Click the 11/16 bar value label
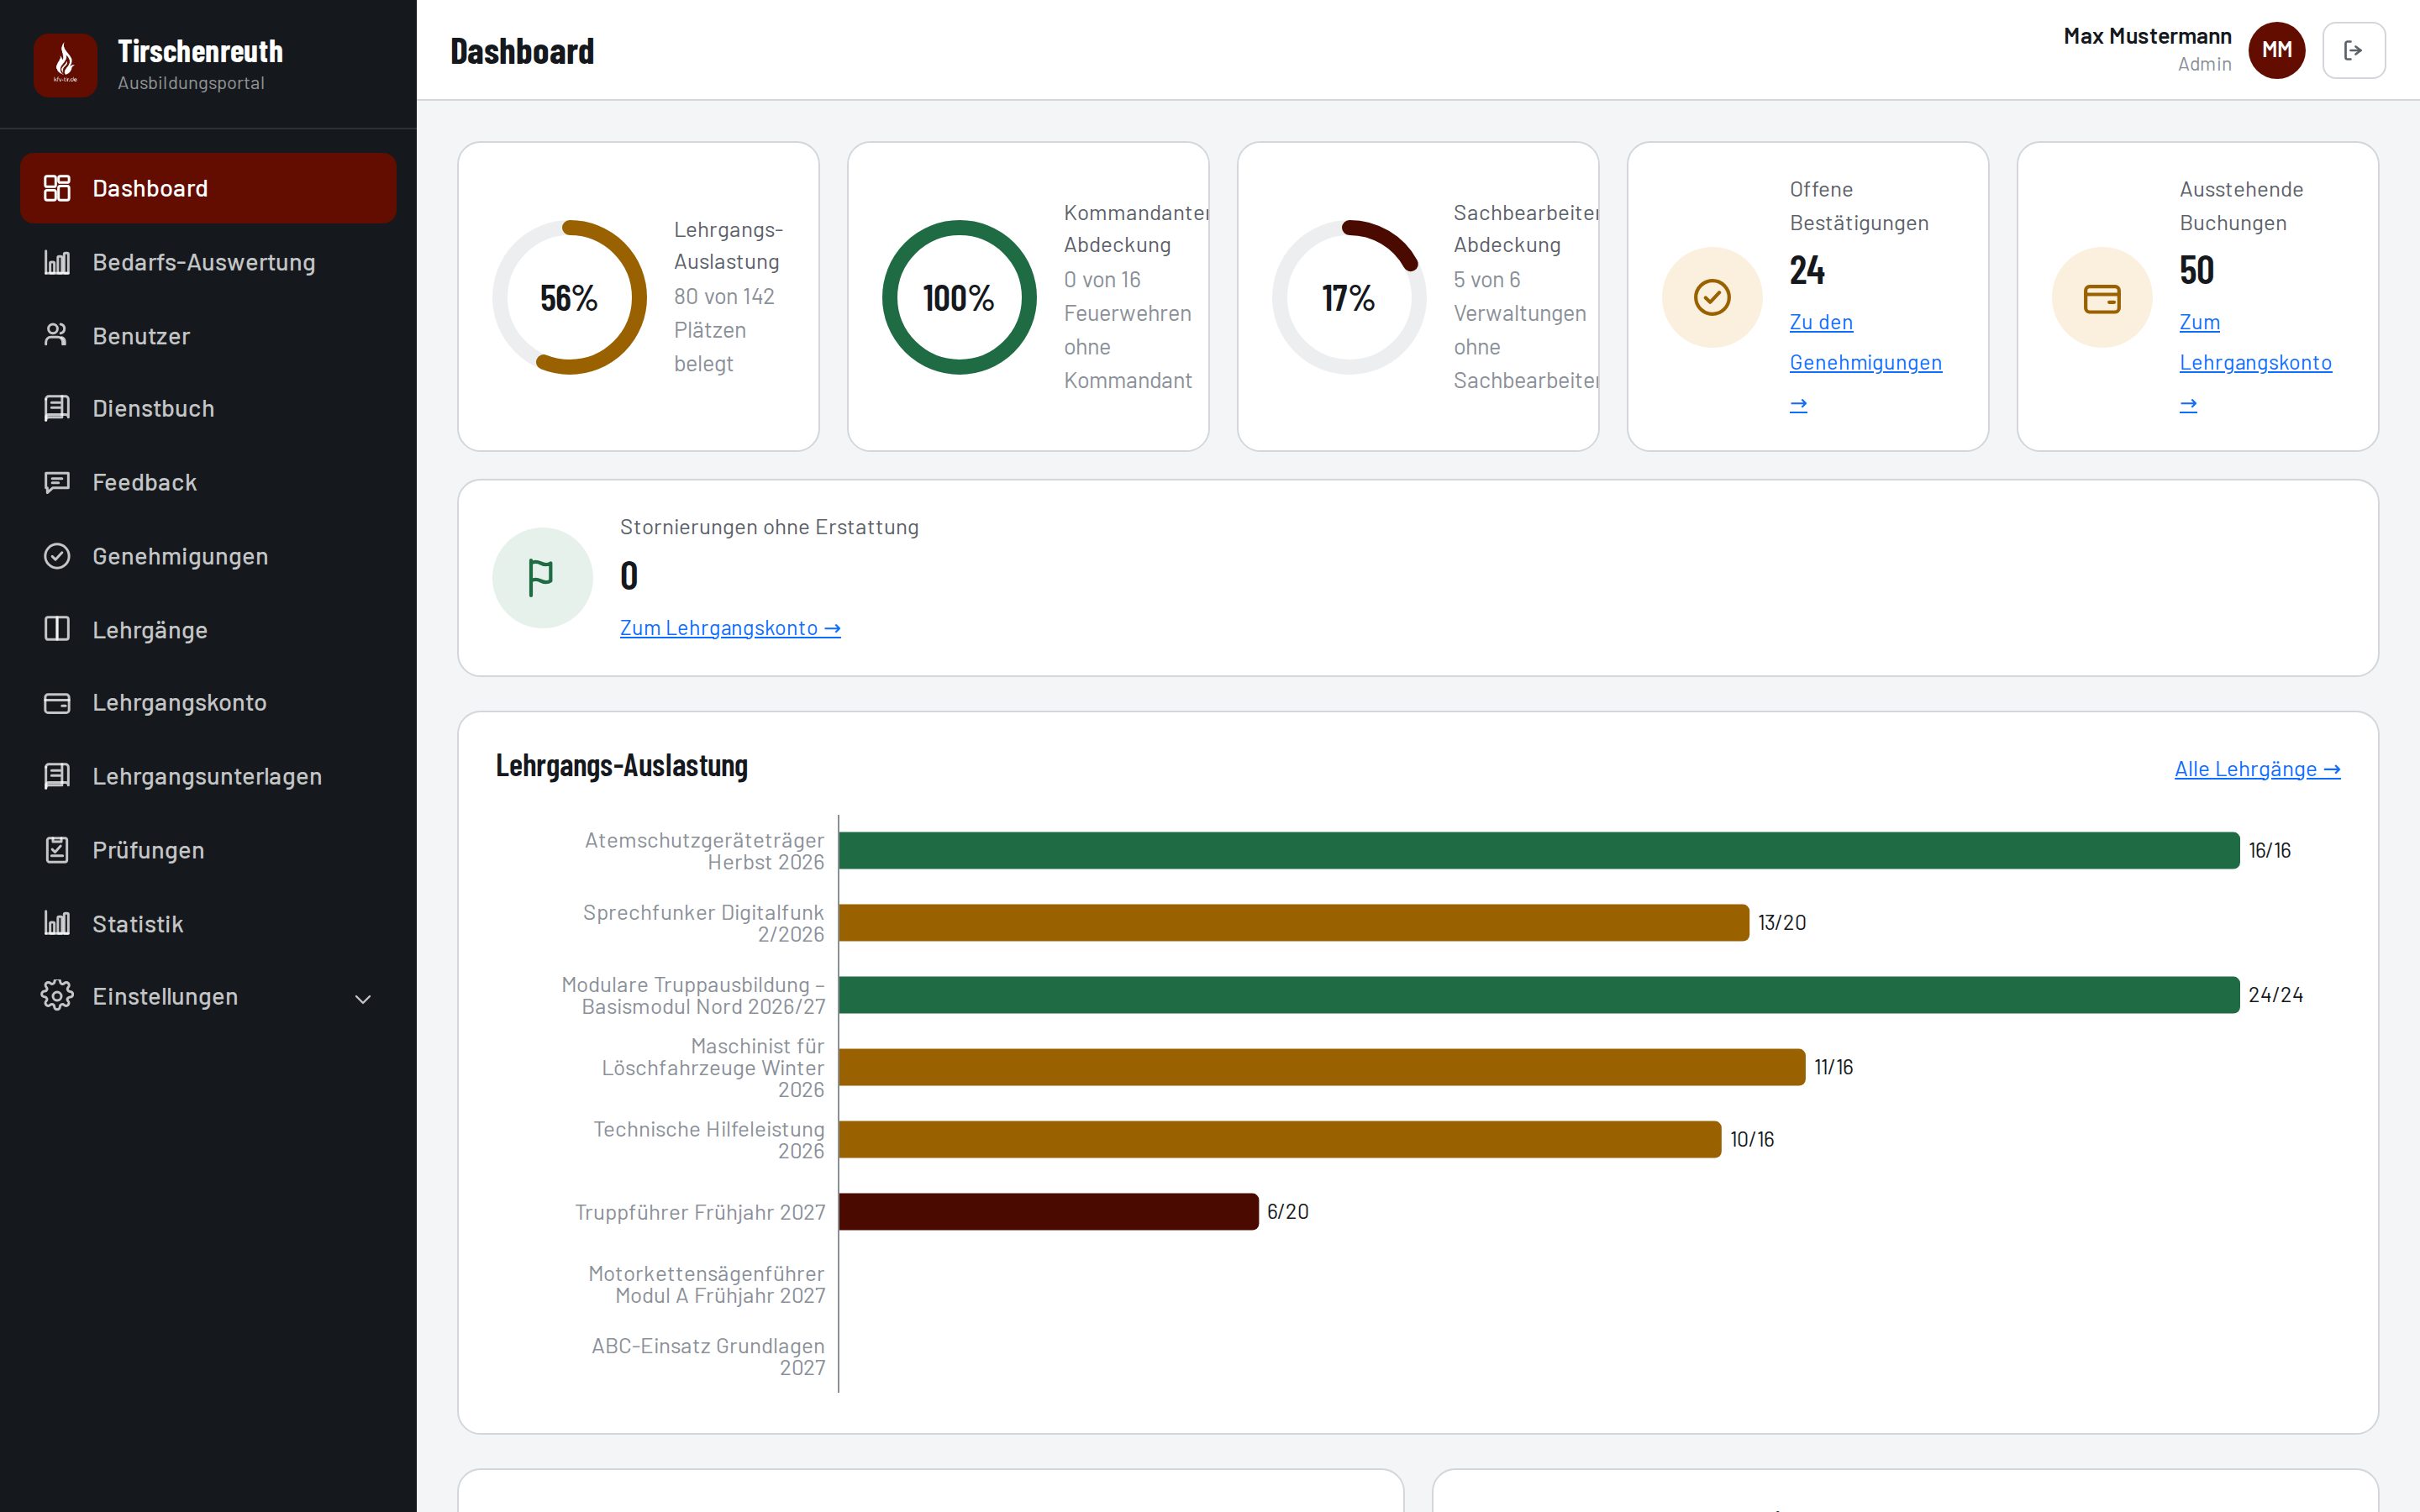Image resolution: width=2420 pixels, height=1512 pixels. 1833,1067
